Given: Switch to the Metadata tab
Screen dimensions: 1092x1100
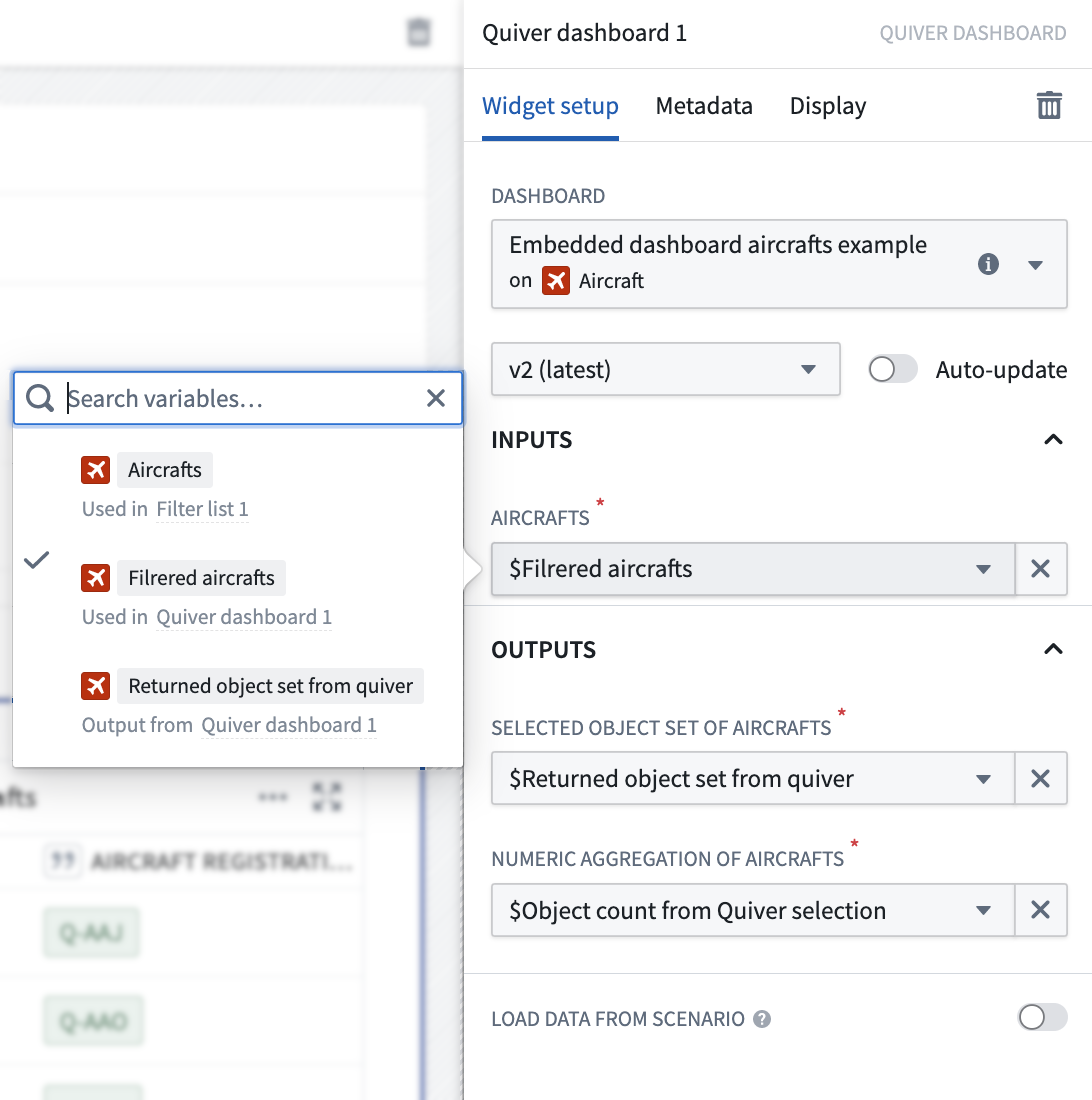Looking at the screenshot, I should pyautogui.click(x=704, y=107).
